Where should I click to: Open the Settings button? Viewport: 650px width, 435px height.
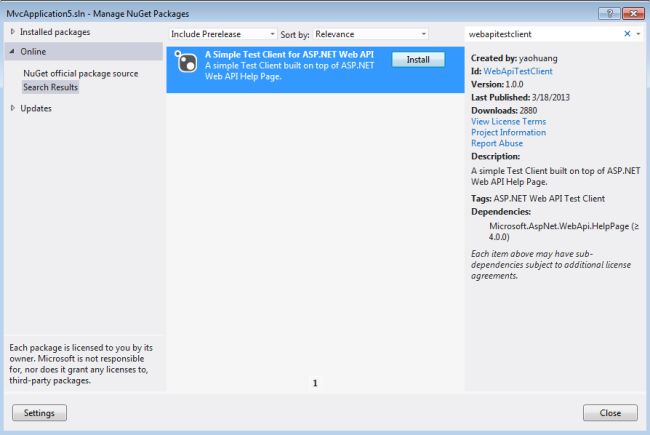point(39,413)
